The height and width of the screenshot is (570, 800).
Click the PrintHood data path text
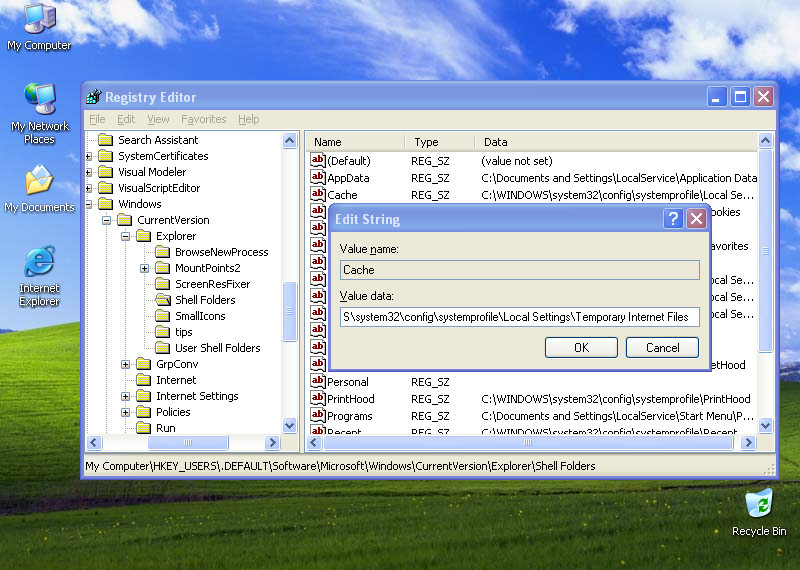coord(615,399)
